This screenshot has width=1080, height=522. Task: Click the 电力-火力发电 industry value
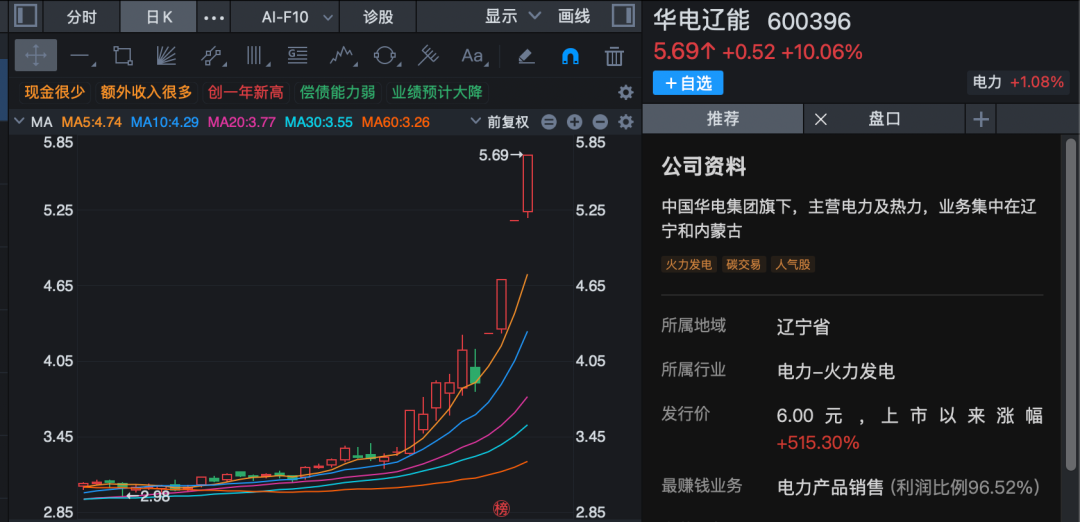tap(836, 372)
